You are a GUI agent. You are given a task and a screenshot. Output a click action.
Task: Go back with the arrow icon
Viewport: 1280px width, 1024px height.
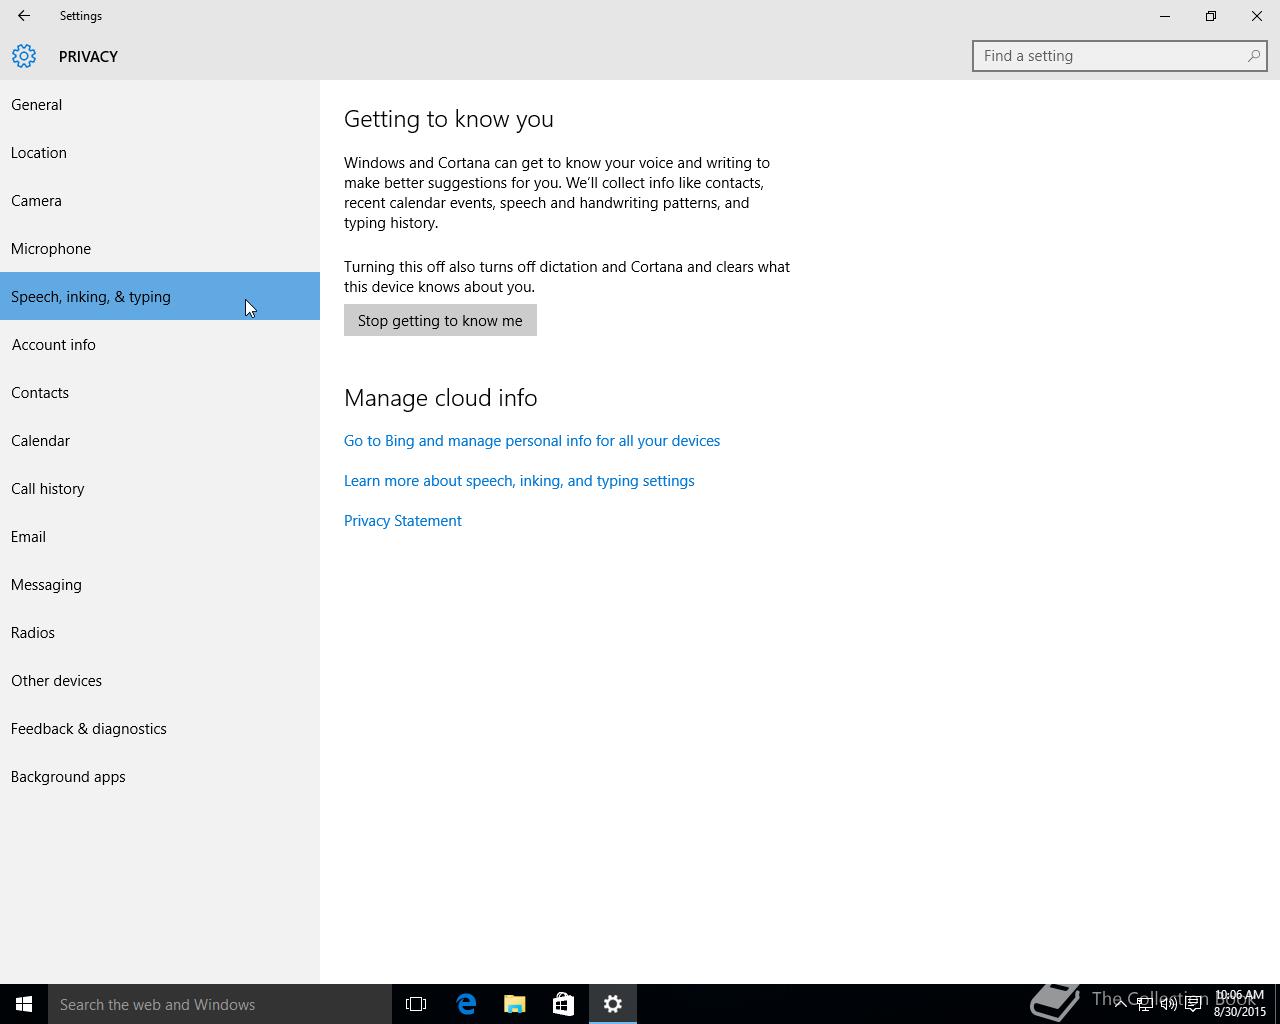click(x=24, y=16)
